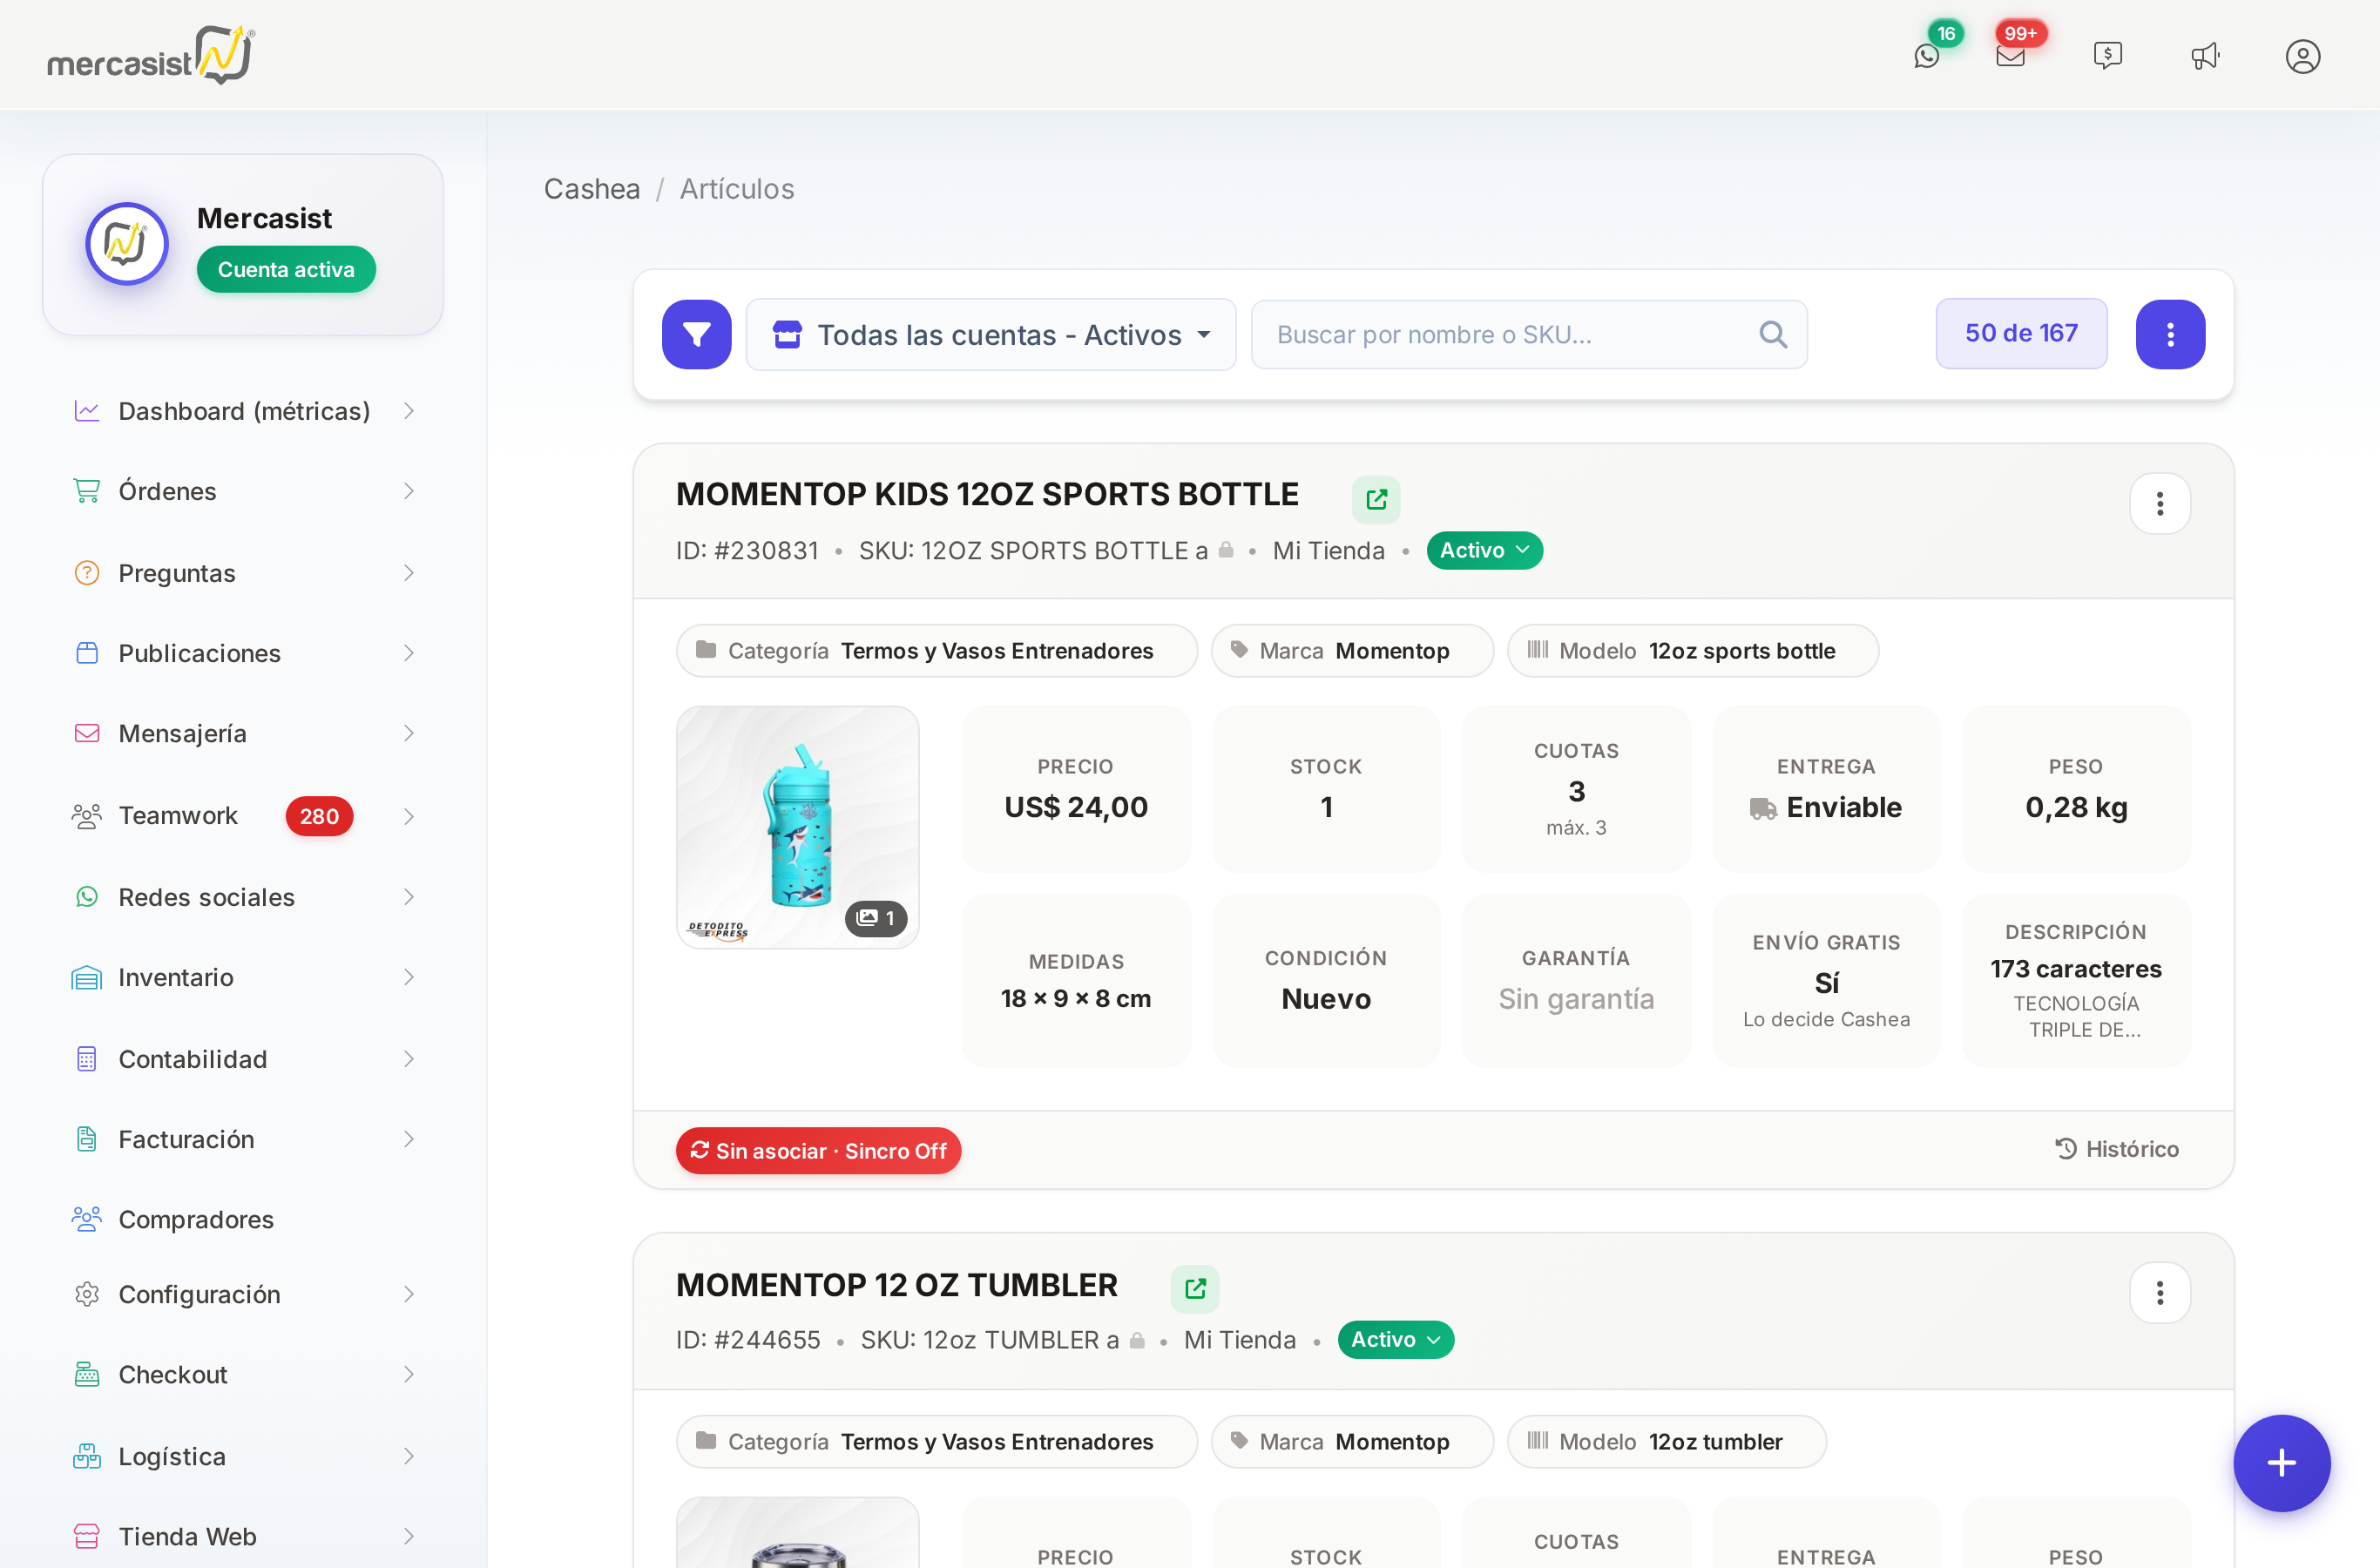
Task: Open three-dot menu of MOMENTOP 12 OZ TUMBLER
Action: [x=2159, y=1293]
